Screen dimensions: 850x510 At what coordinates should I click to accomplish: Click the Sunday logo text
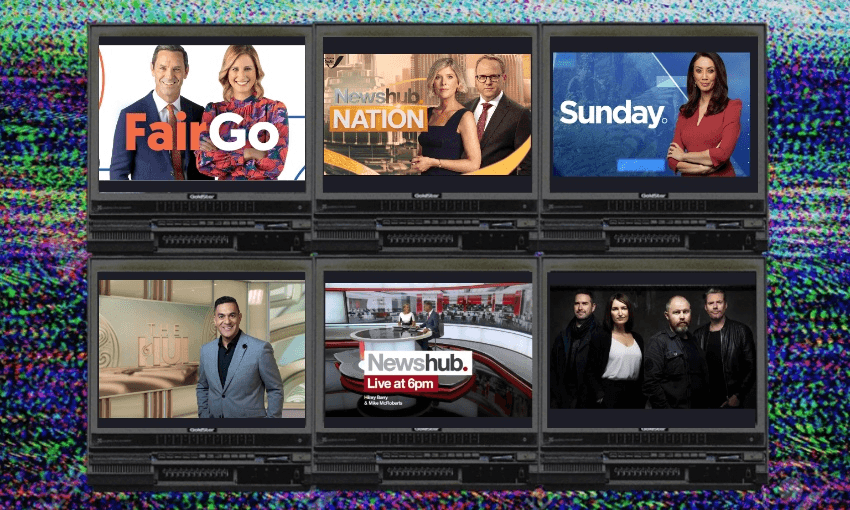click(x=612, y=113)
